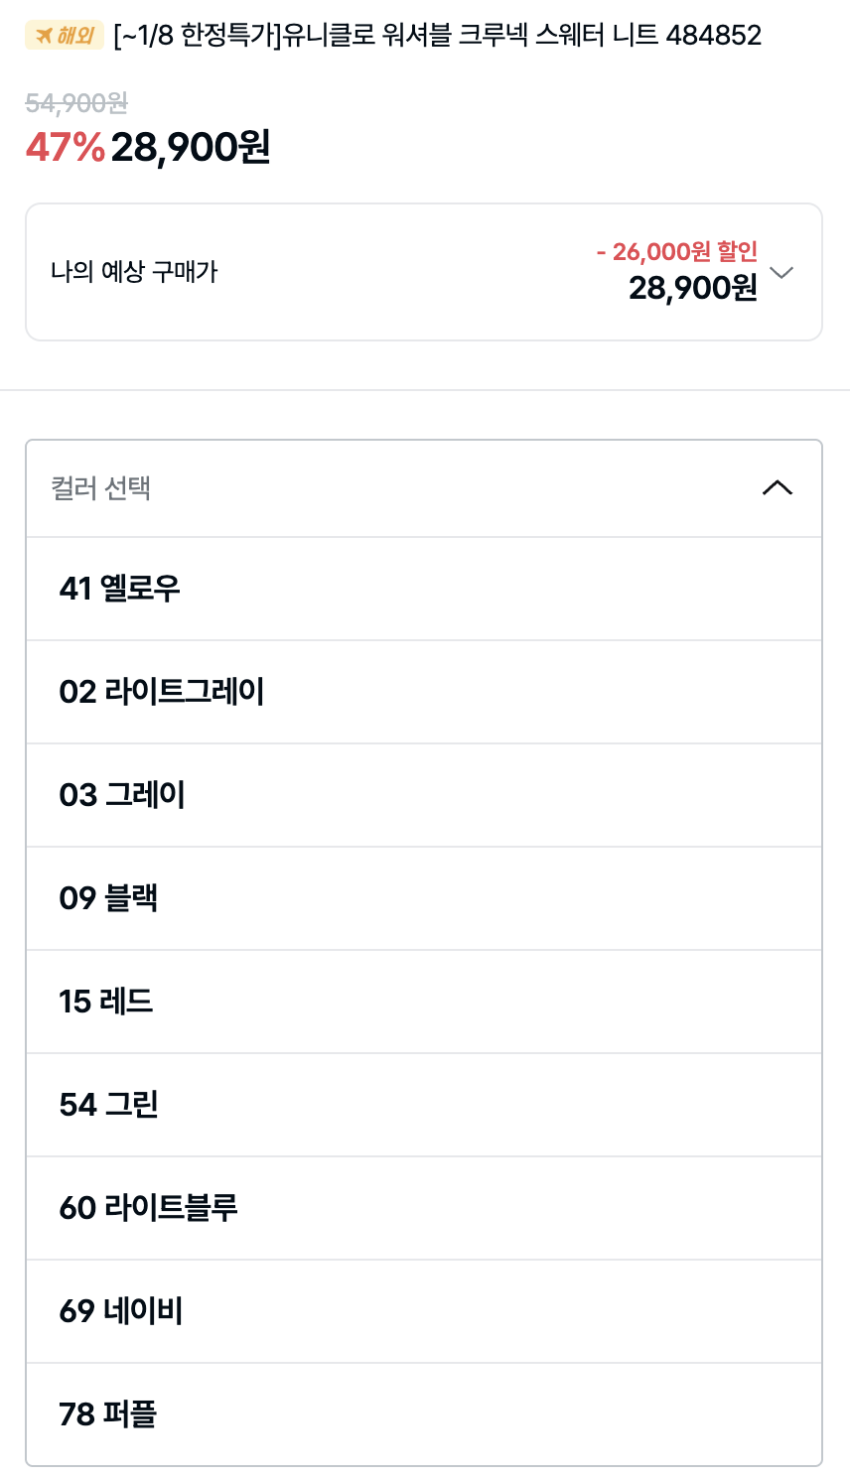Click the crossed-out 54,900원 original price

(76, 103)
